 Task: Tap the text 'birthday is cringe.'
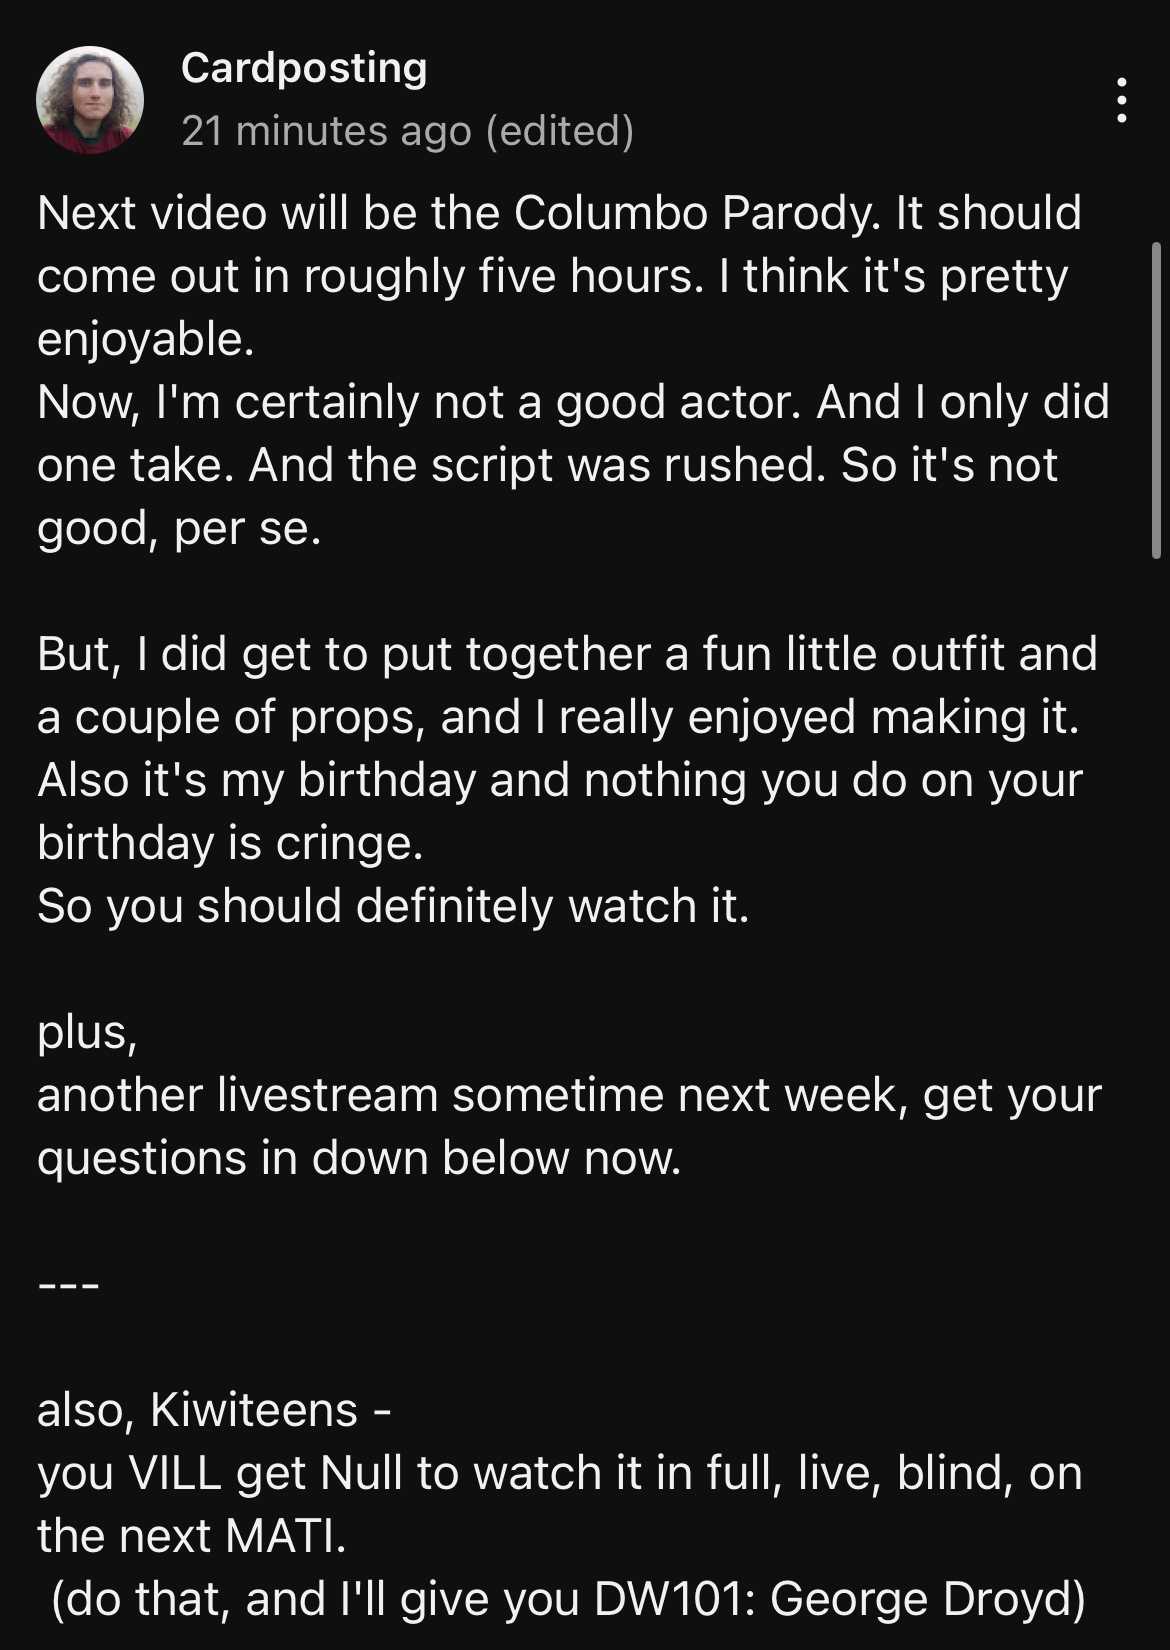point(230,843)
